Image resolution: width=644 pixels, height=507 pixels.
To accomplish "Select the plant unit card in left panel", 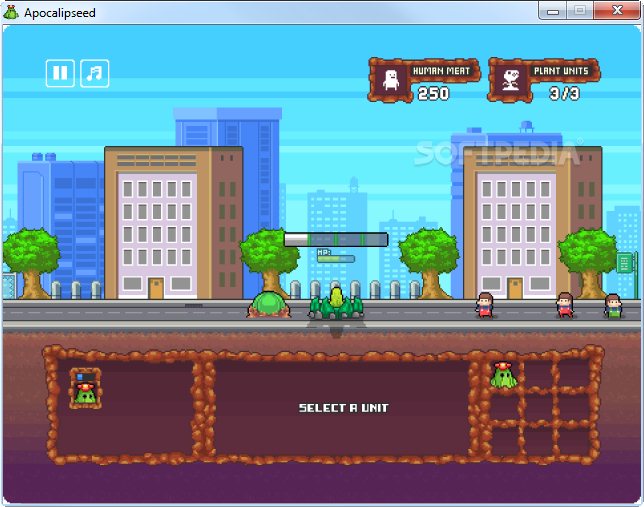I will click(85, 389).
